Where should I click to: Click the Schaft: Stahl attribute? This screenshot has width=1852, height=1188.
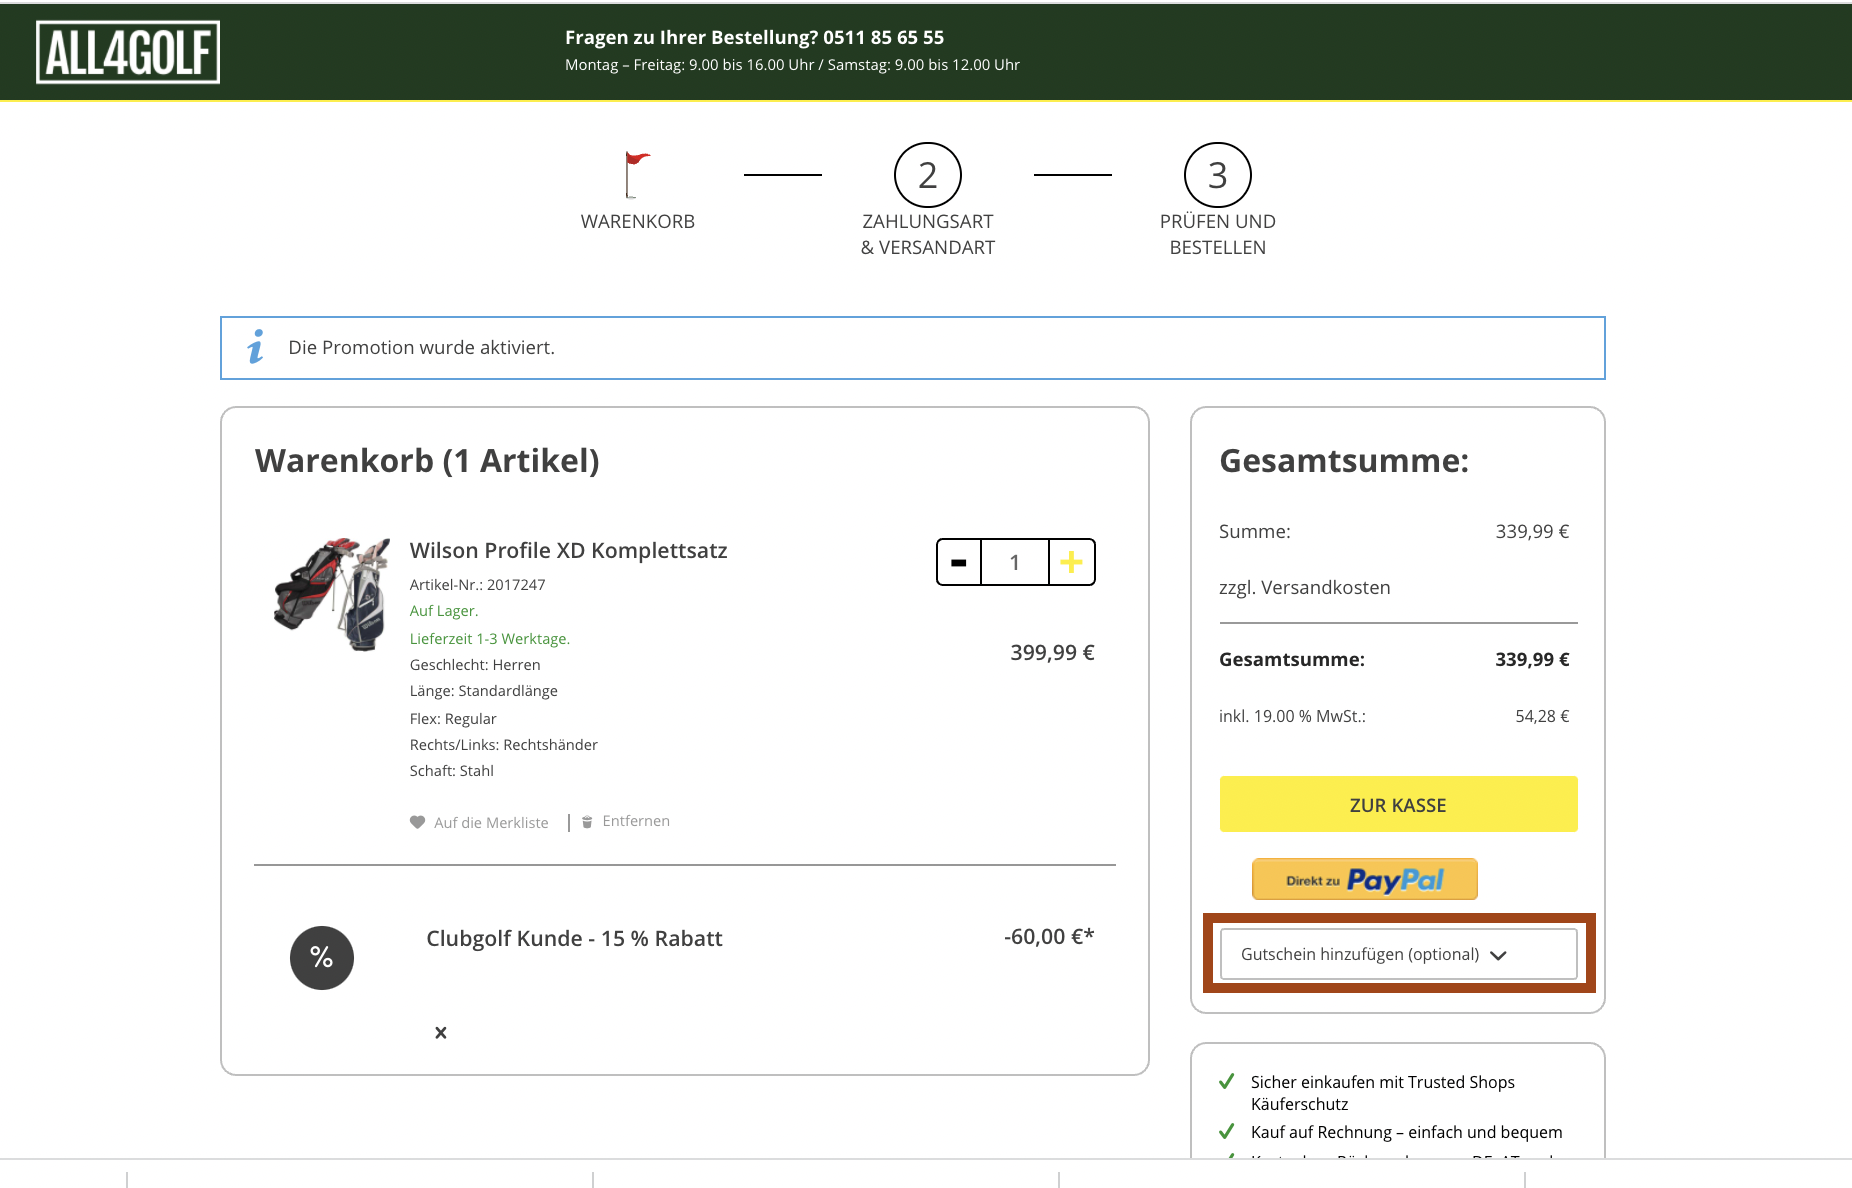click(x=451, y=770)
